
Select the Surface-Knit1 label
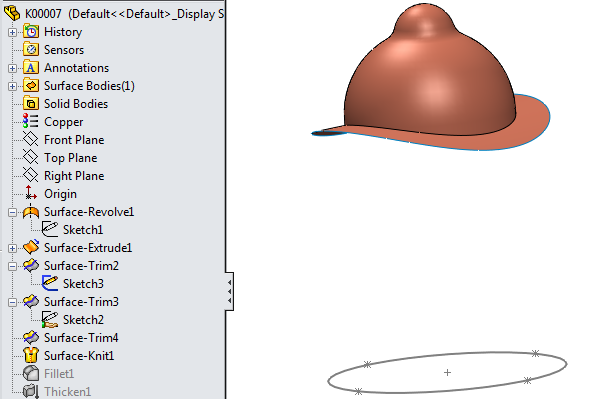pyautogui.click(x=79, y=356)
